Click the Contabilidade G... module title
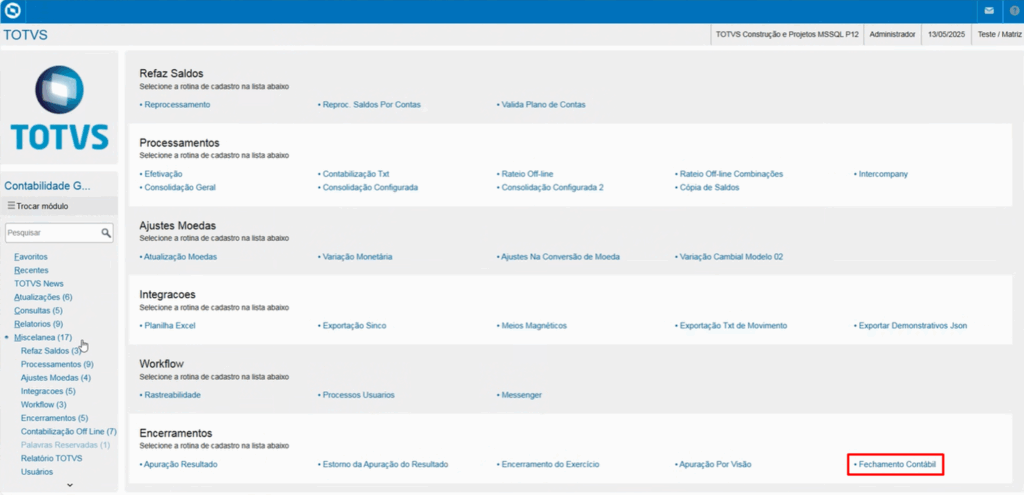 (x=47, y=186)
